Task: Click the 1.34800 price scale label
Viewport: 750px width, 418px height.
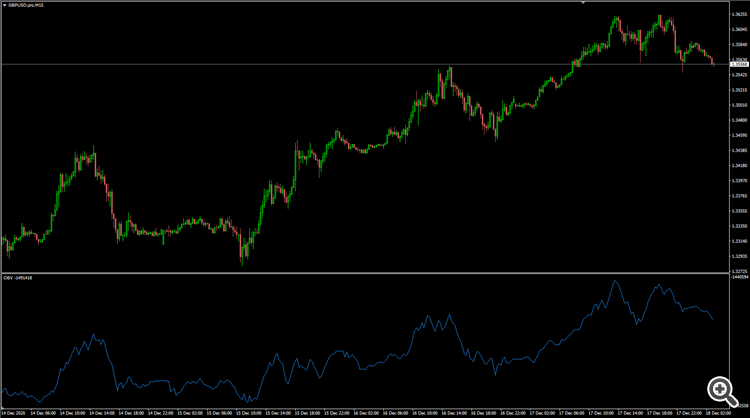Action: point(739,121)
